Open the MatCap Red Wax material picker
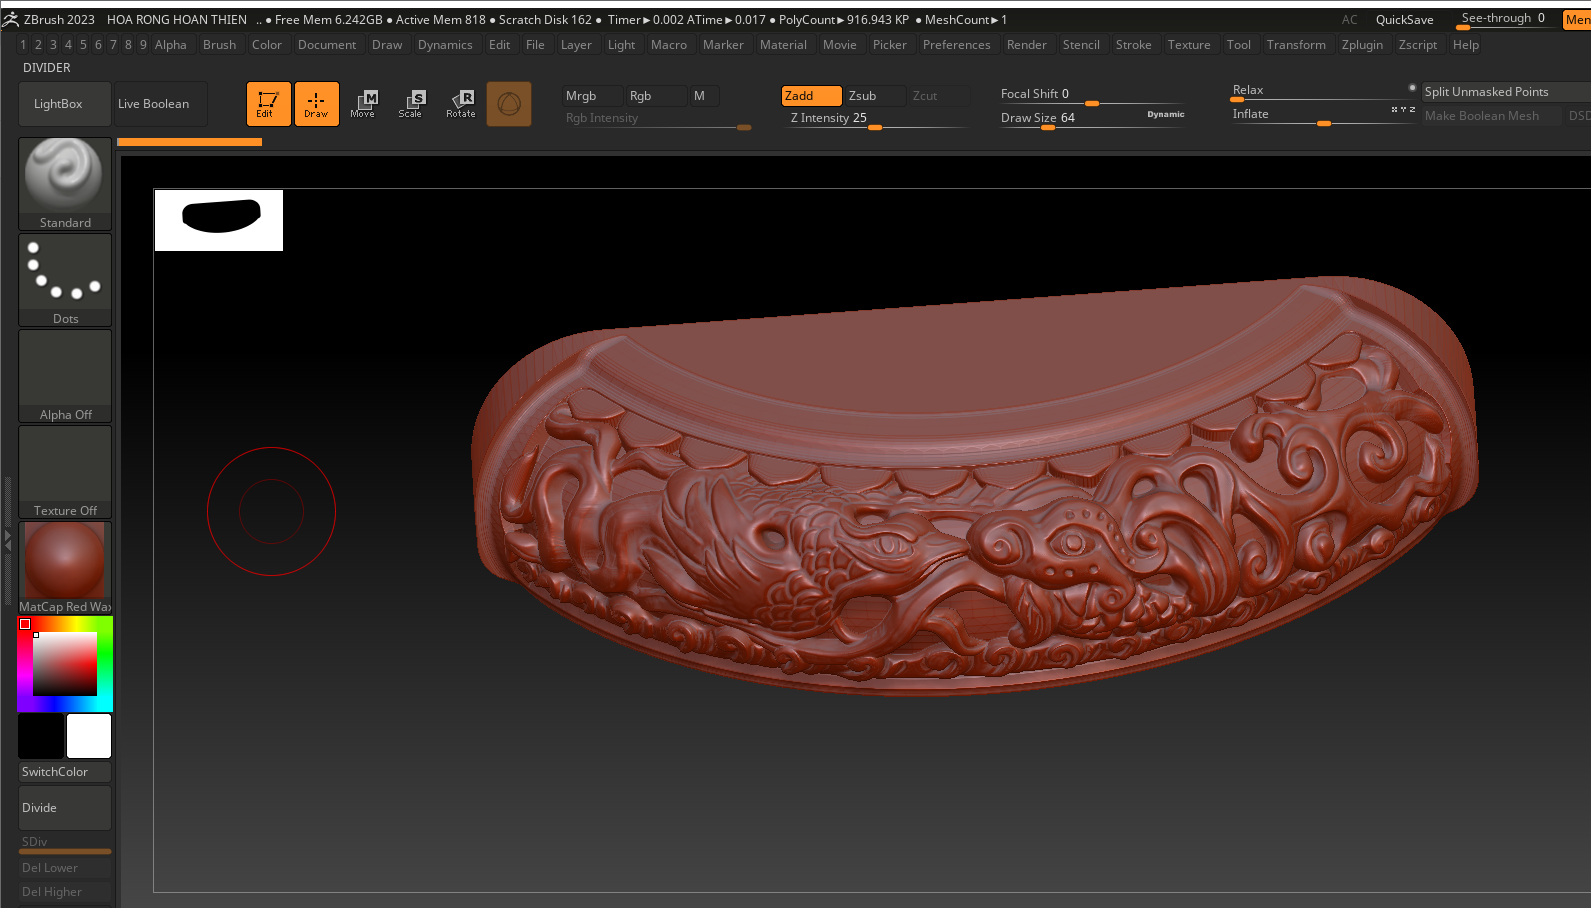Image resolution: width=1591 pixels, height=908 pixels. pyautogui.click(x=65, y=566)
